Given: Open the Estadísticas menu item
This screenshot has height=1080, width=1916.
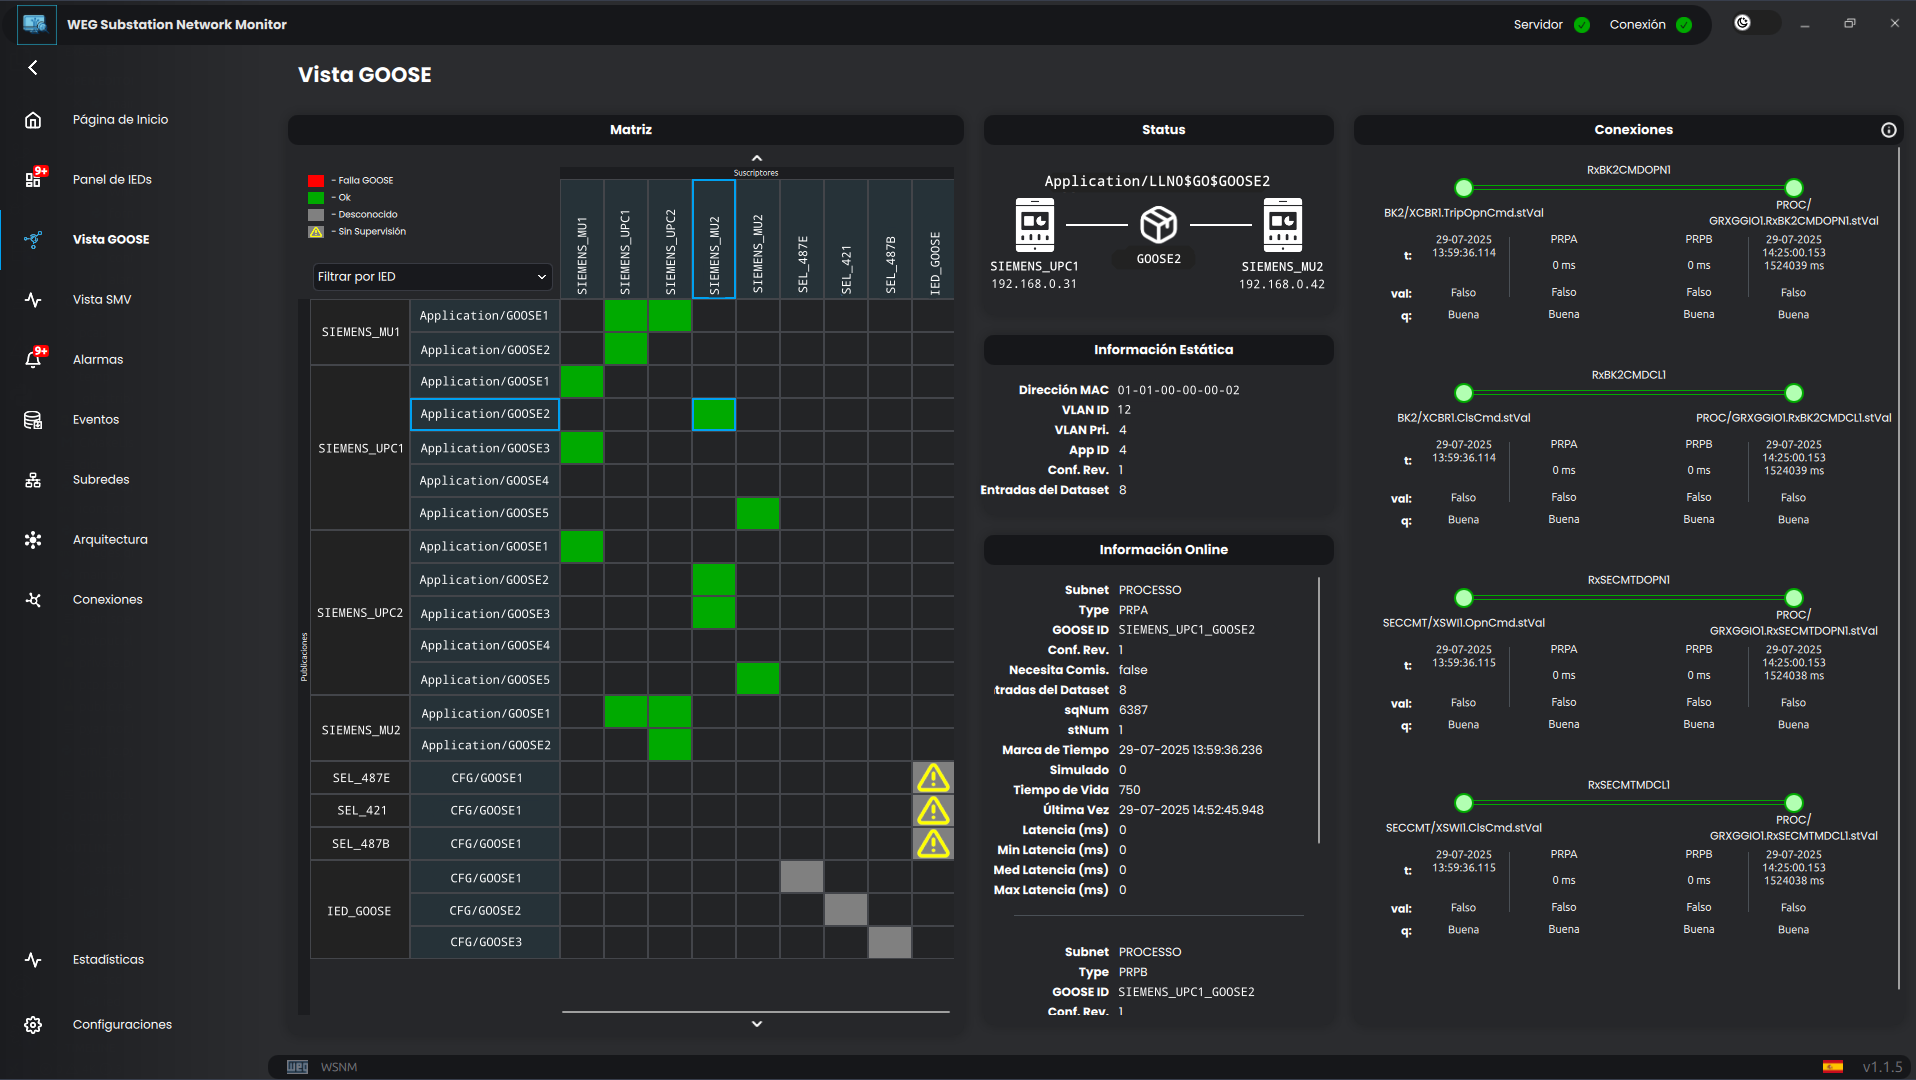Looking at the screenshot, I should coord(108,960).
